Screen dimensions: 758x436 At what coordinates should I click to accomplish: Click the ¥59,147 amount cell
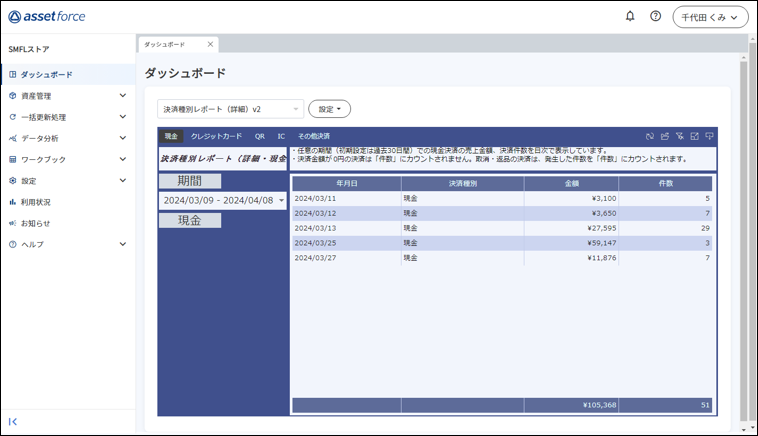point(571,243)
